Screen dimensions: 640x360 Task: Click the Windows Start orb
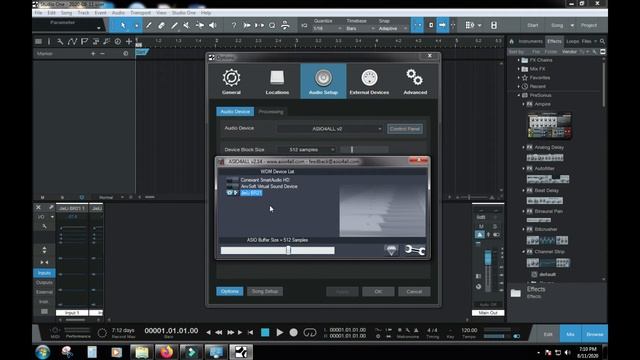click(42, 352)
